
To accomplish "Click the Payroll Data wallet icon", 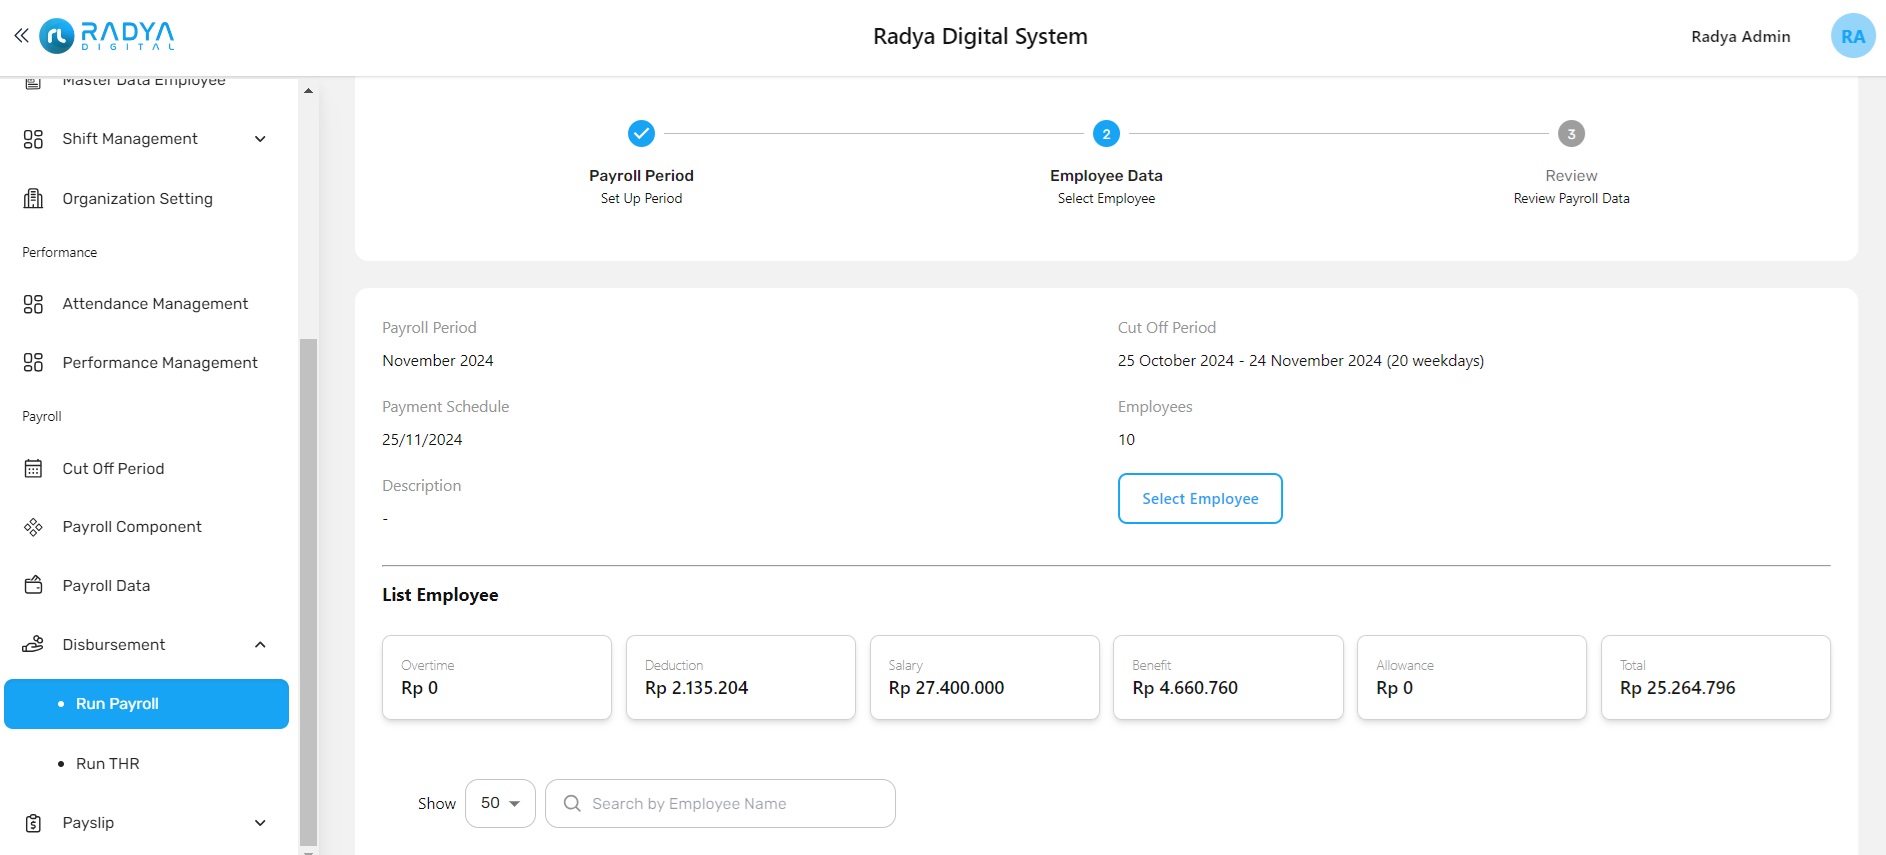I will coord(33,585).
